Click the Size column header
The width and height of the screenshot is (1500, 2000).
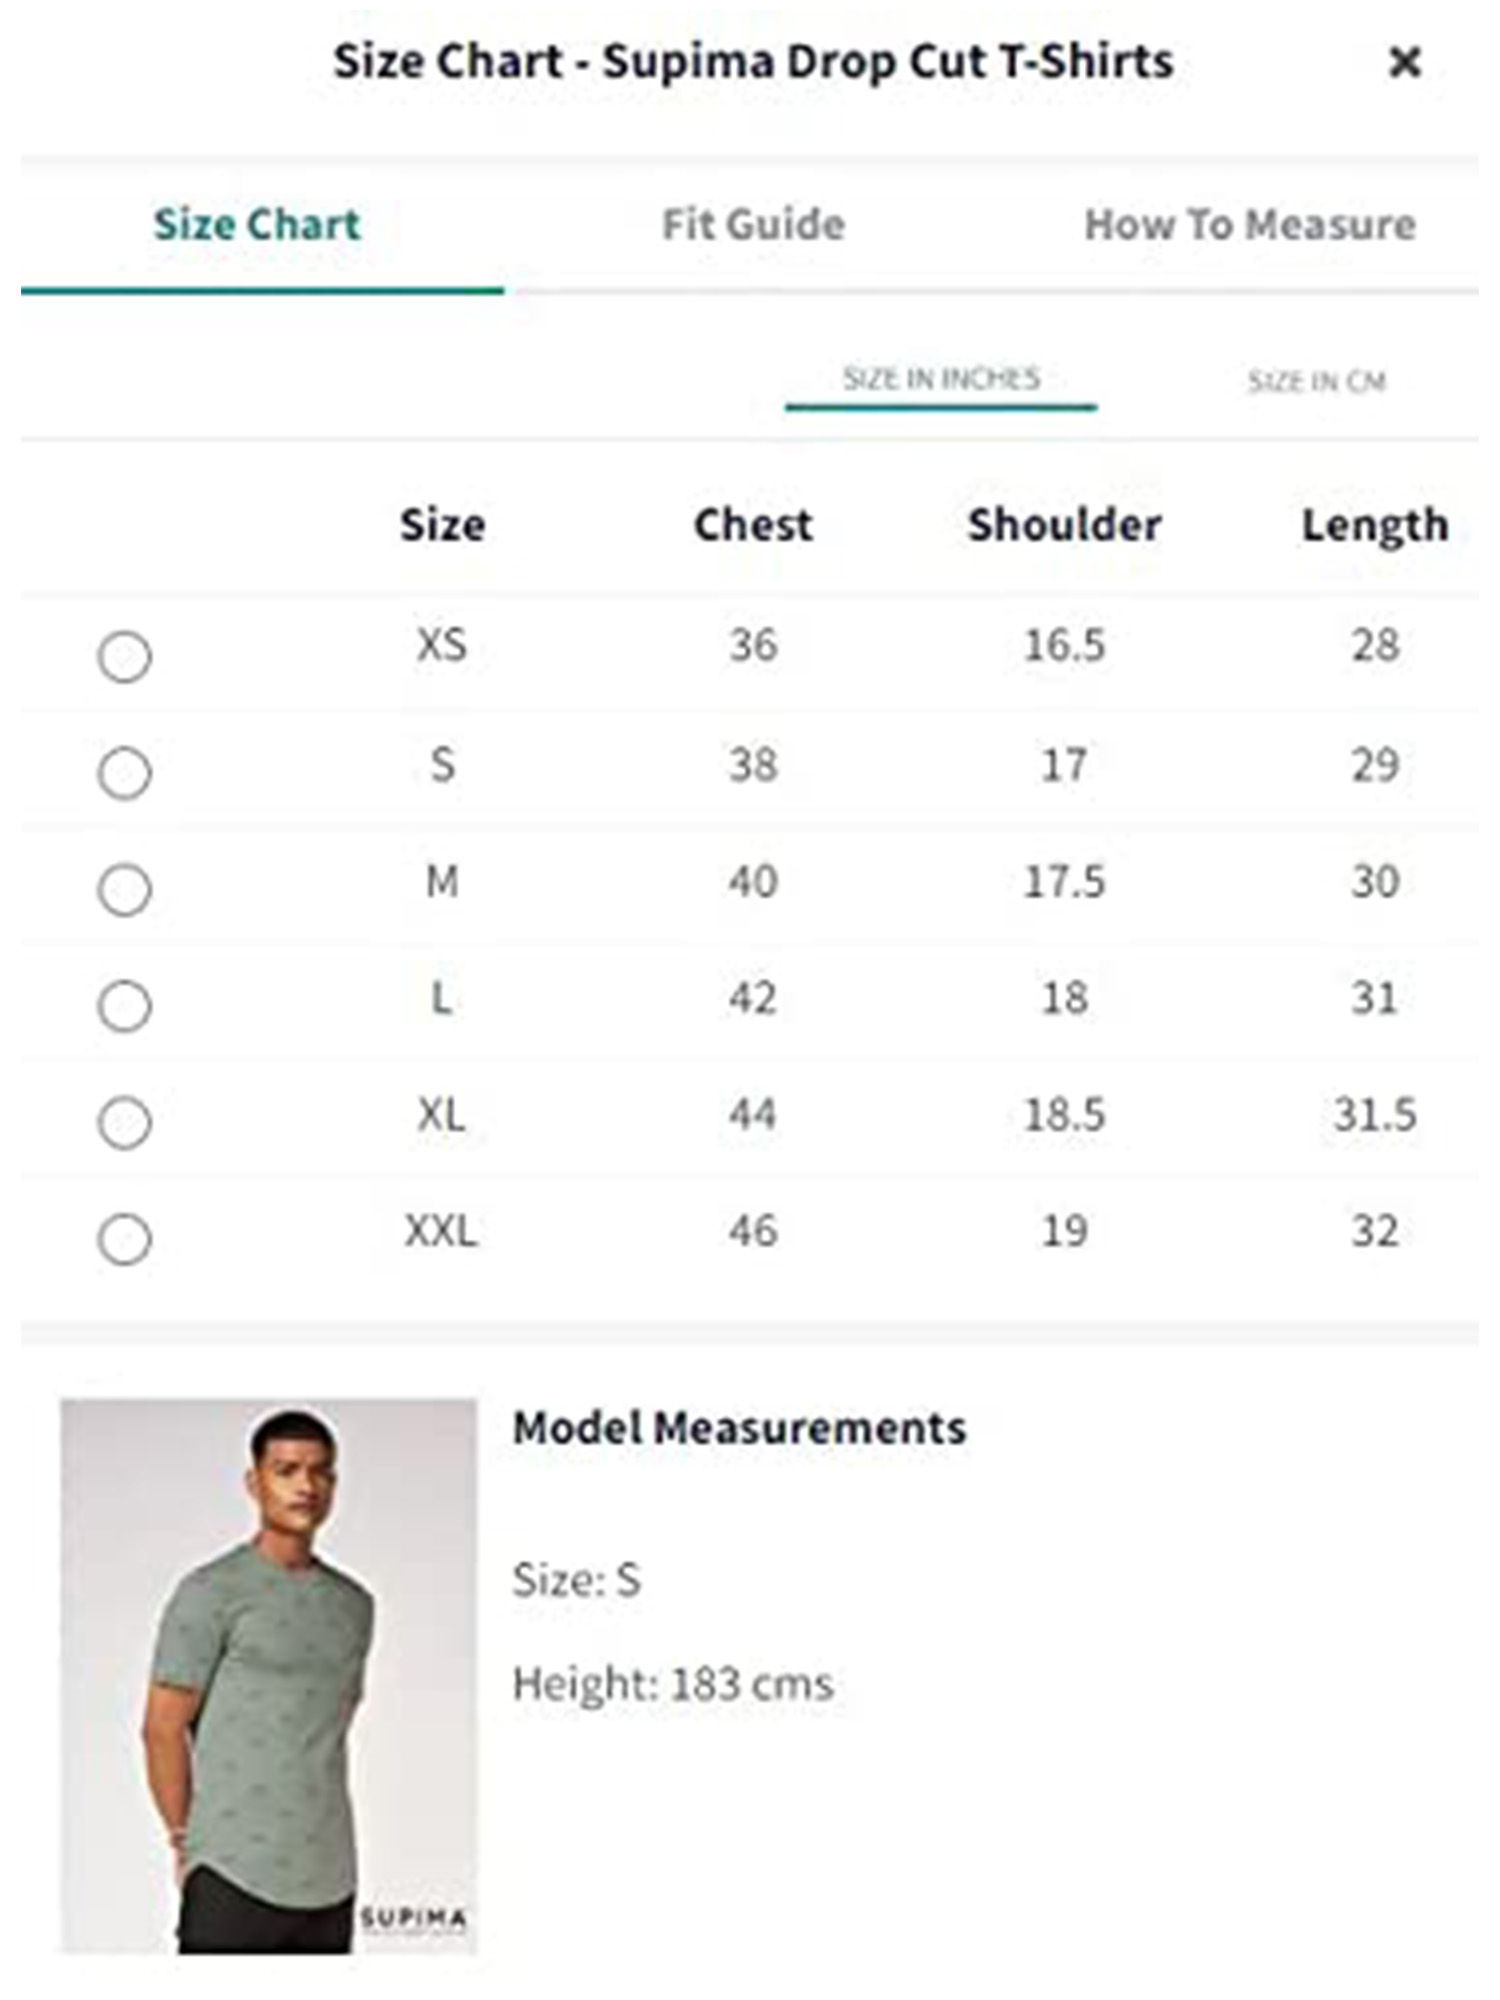pos(442,525)
